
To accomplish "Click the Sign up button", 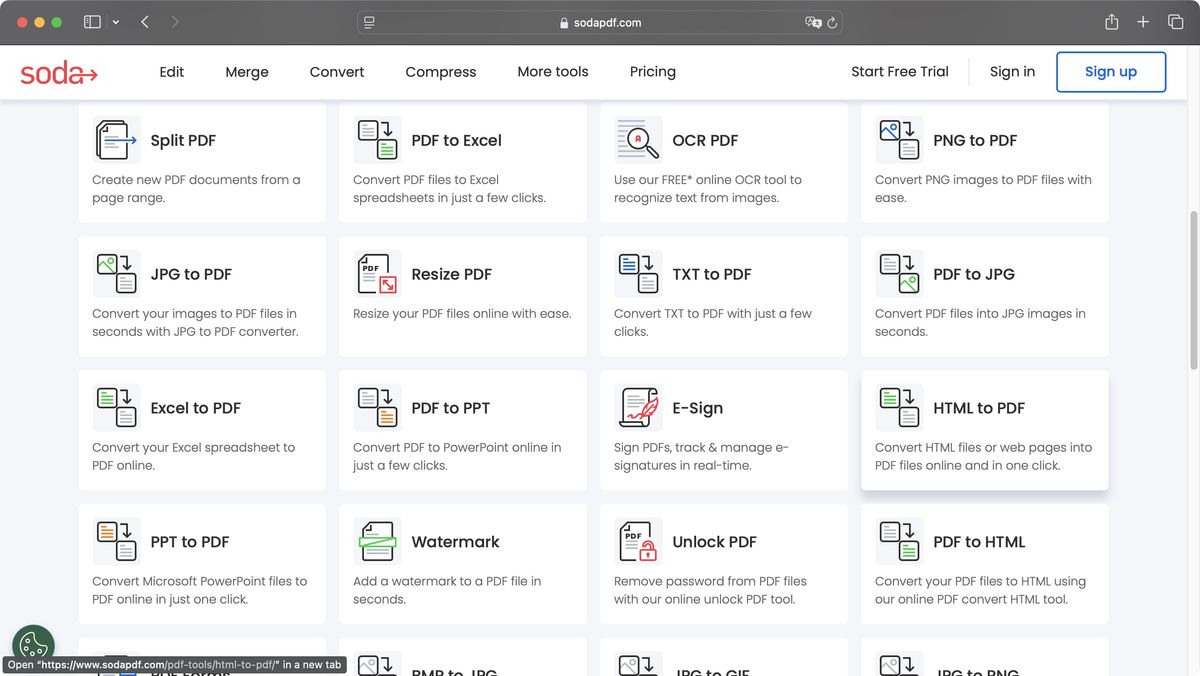I will click(x=1110, y=71).
